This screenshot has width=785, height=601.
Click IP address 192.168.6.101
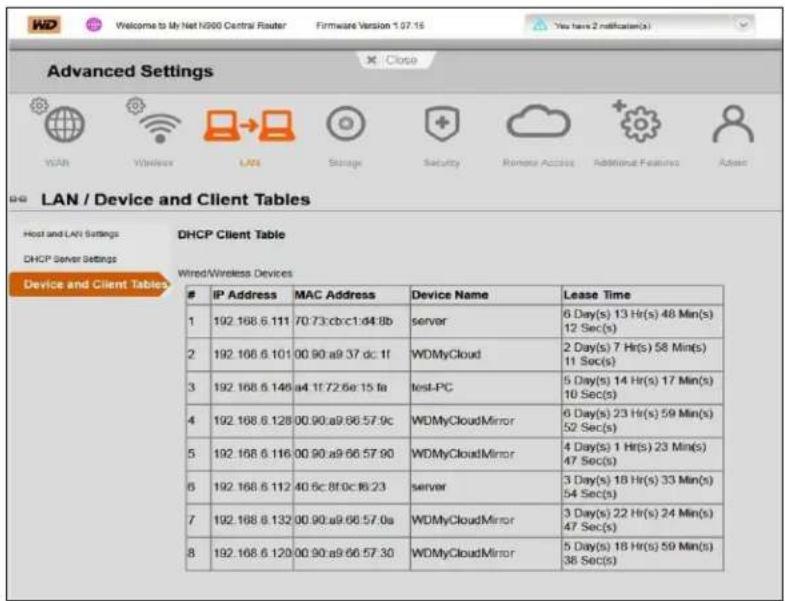pyautogui.click(x=252, y=354)
